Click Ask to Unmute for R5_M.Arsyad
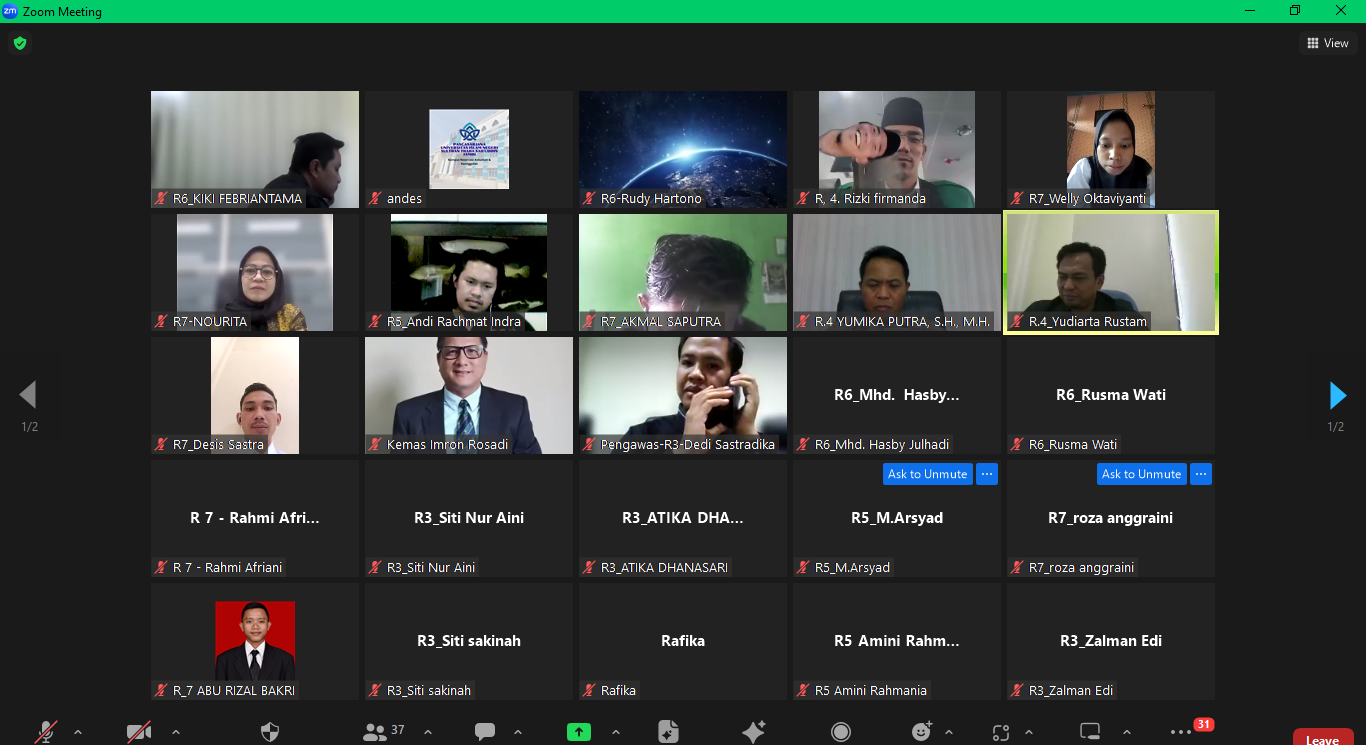Viewport: 1366px width, 745px height. pos(927,474)
